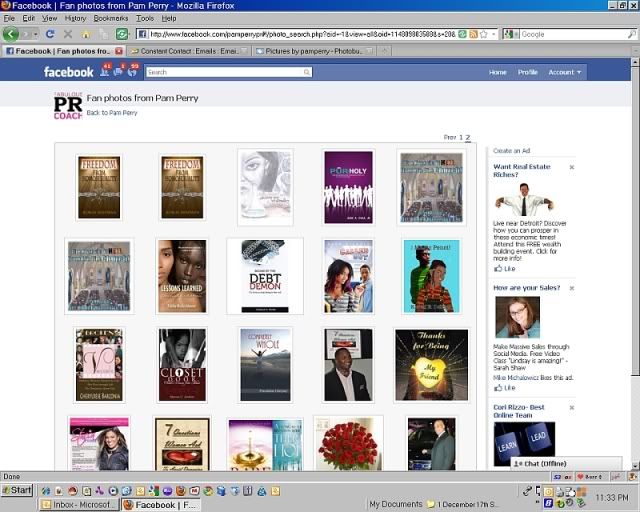Open the Cori Rizzo Best Online Team ad
This screenshot has height=512, width=640.
point(519,411)
